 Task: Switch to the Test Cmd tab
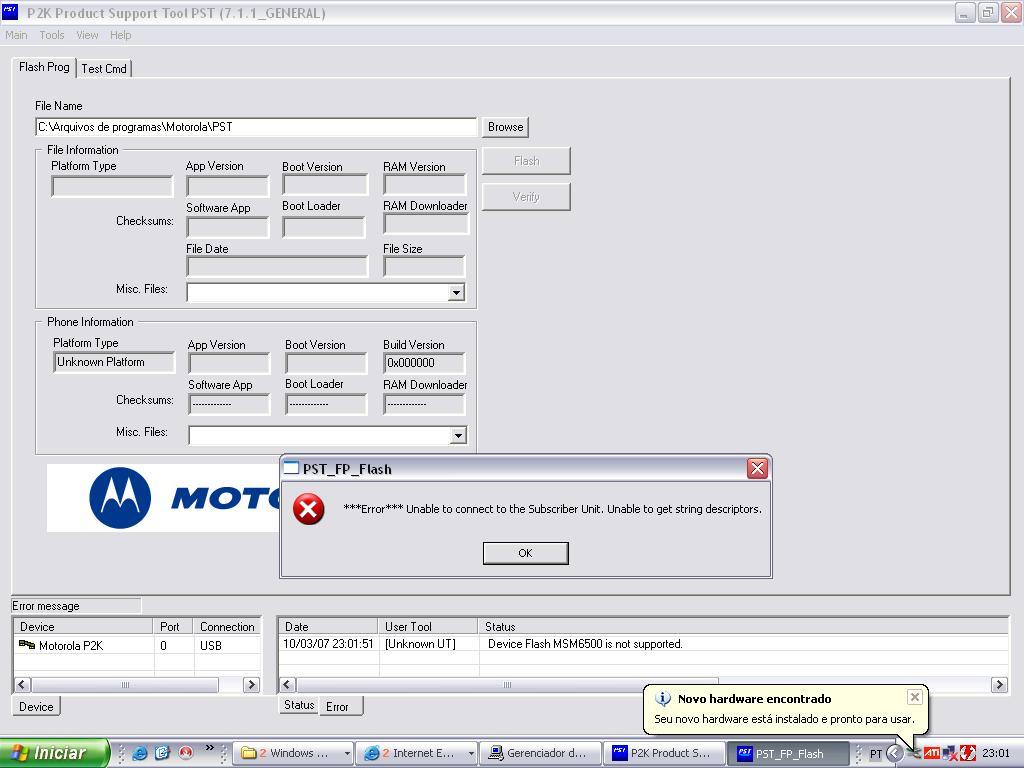click(x=104, y=69)
